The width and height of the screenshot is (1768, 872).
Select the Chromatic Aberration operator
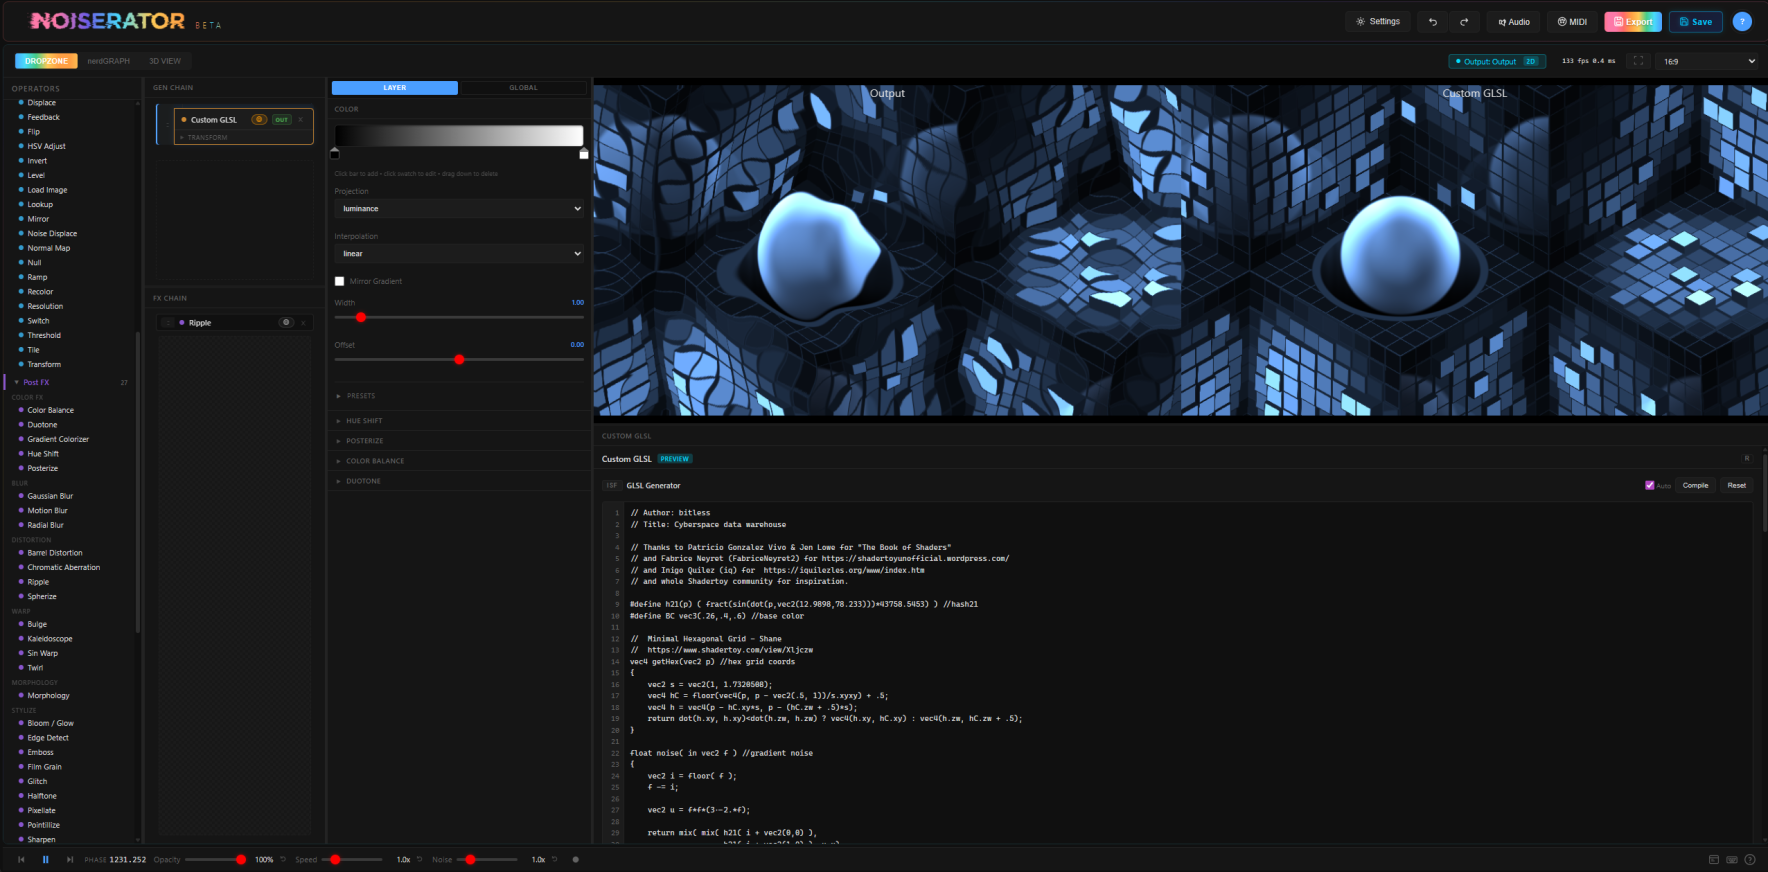63,568
